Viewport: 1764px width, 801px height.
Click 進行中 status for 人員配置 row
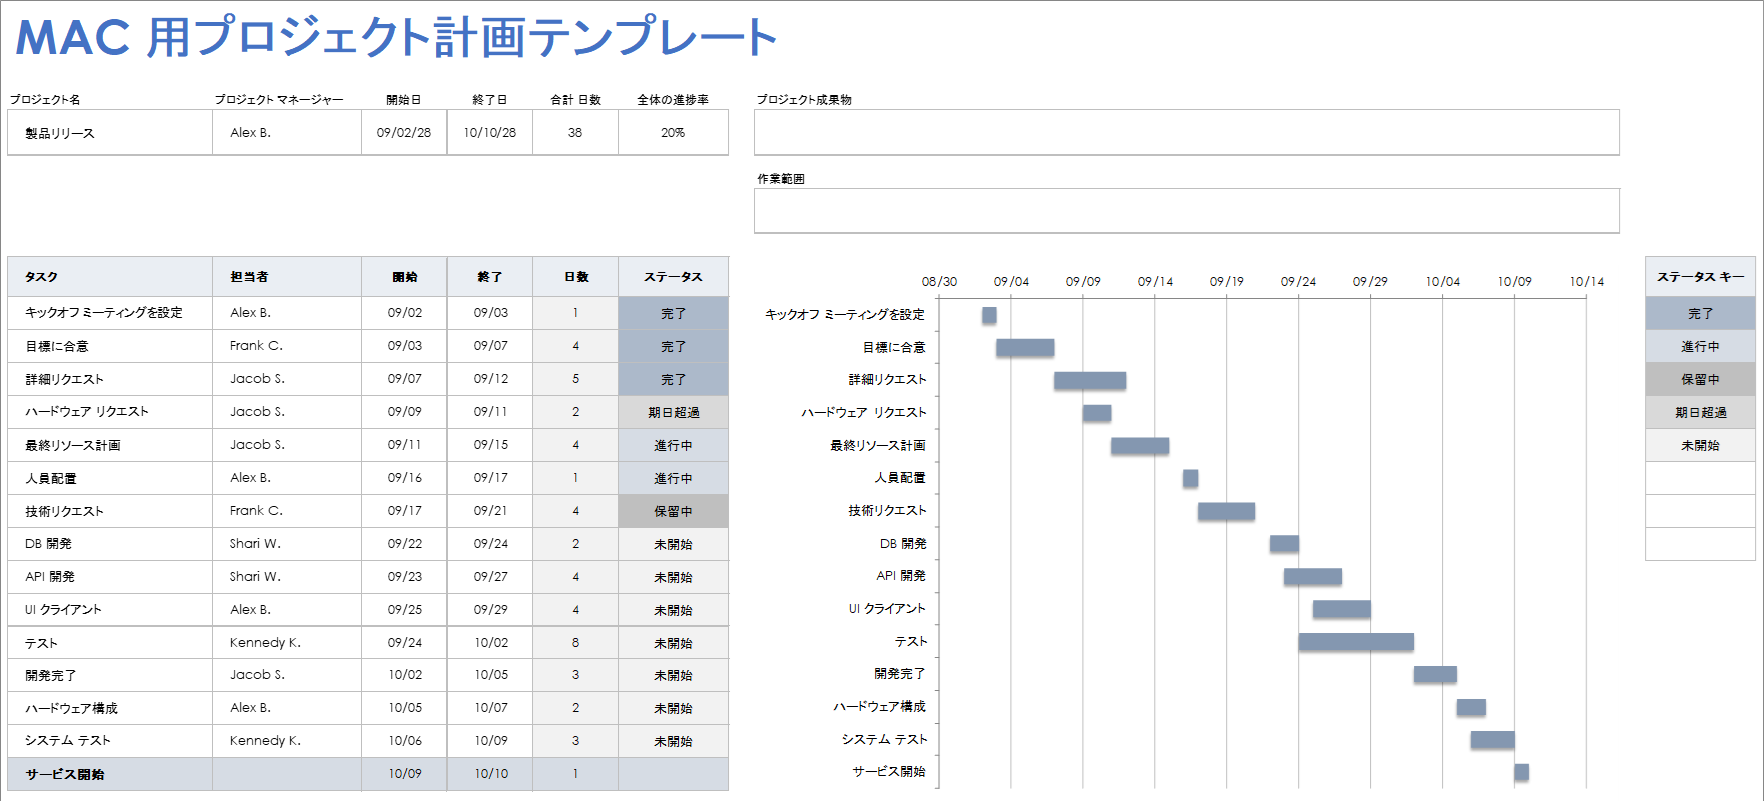pyautogui.click(x=673, y=478)
